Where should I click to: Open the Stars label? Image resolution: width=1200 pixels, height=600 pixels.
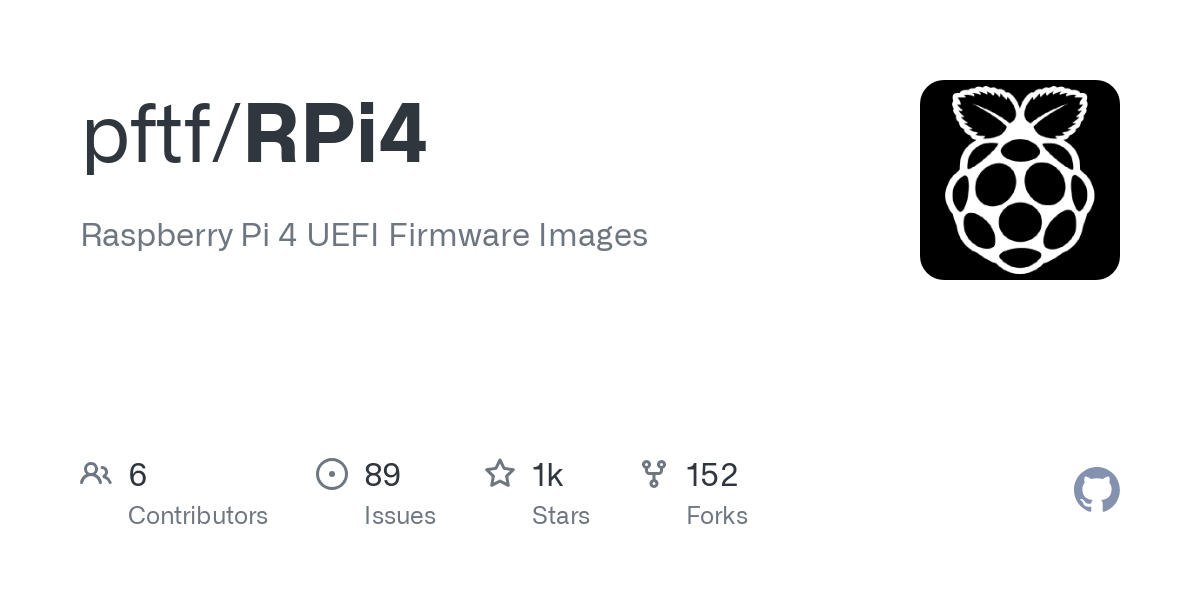[x=561, y=516]
